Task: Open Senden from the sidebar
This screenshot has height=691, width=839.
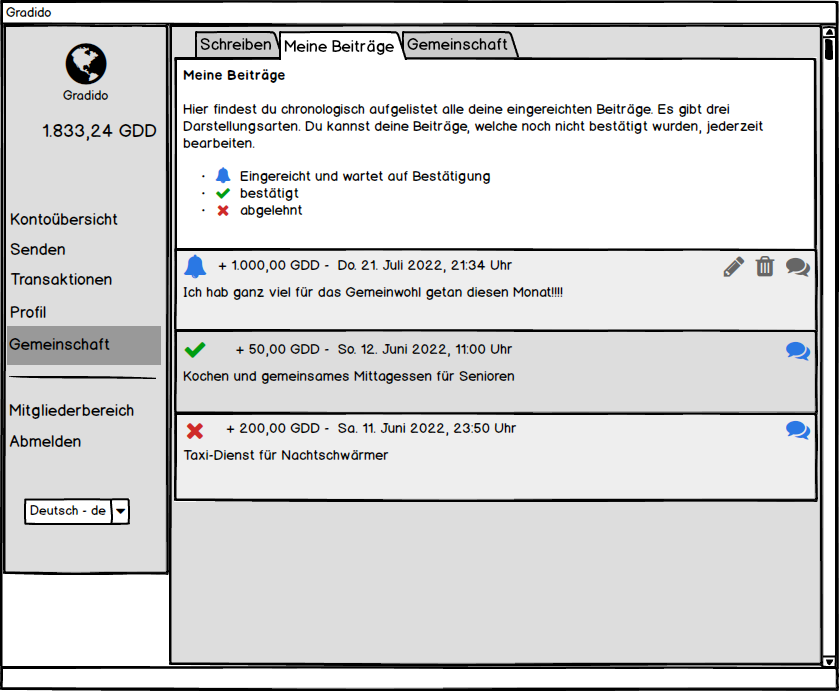Action: coord(38,249)
